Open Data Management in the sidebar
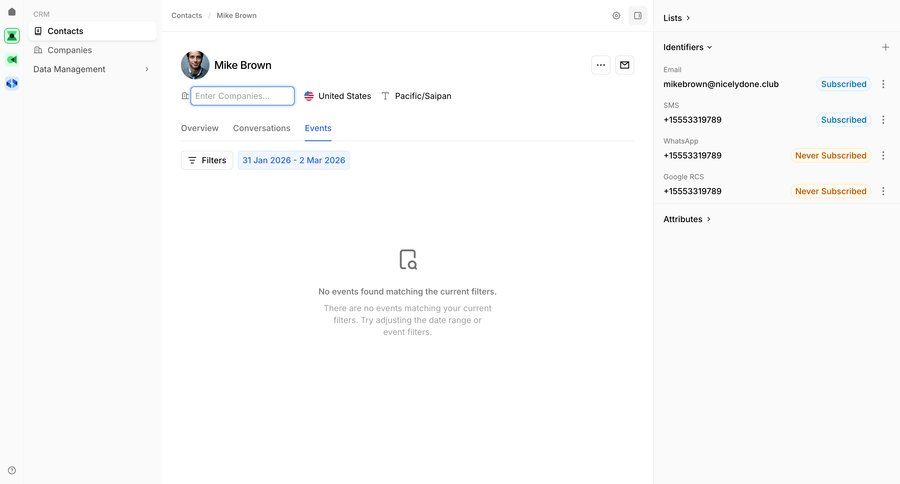 (92, 69)
